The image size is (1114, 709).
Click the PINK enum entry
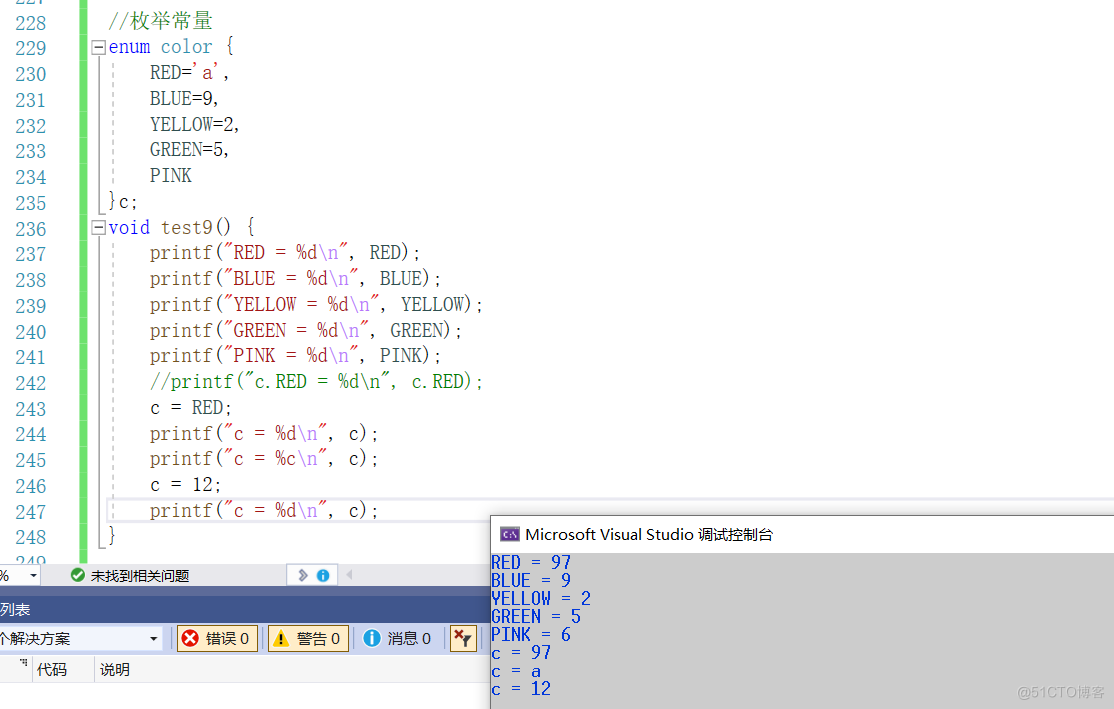pyautogui.click(x=171, y=175)
